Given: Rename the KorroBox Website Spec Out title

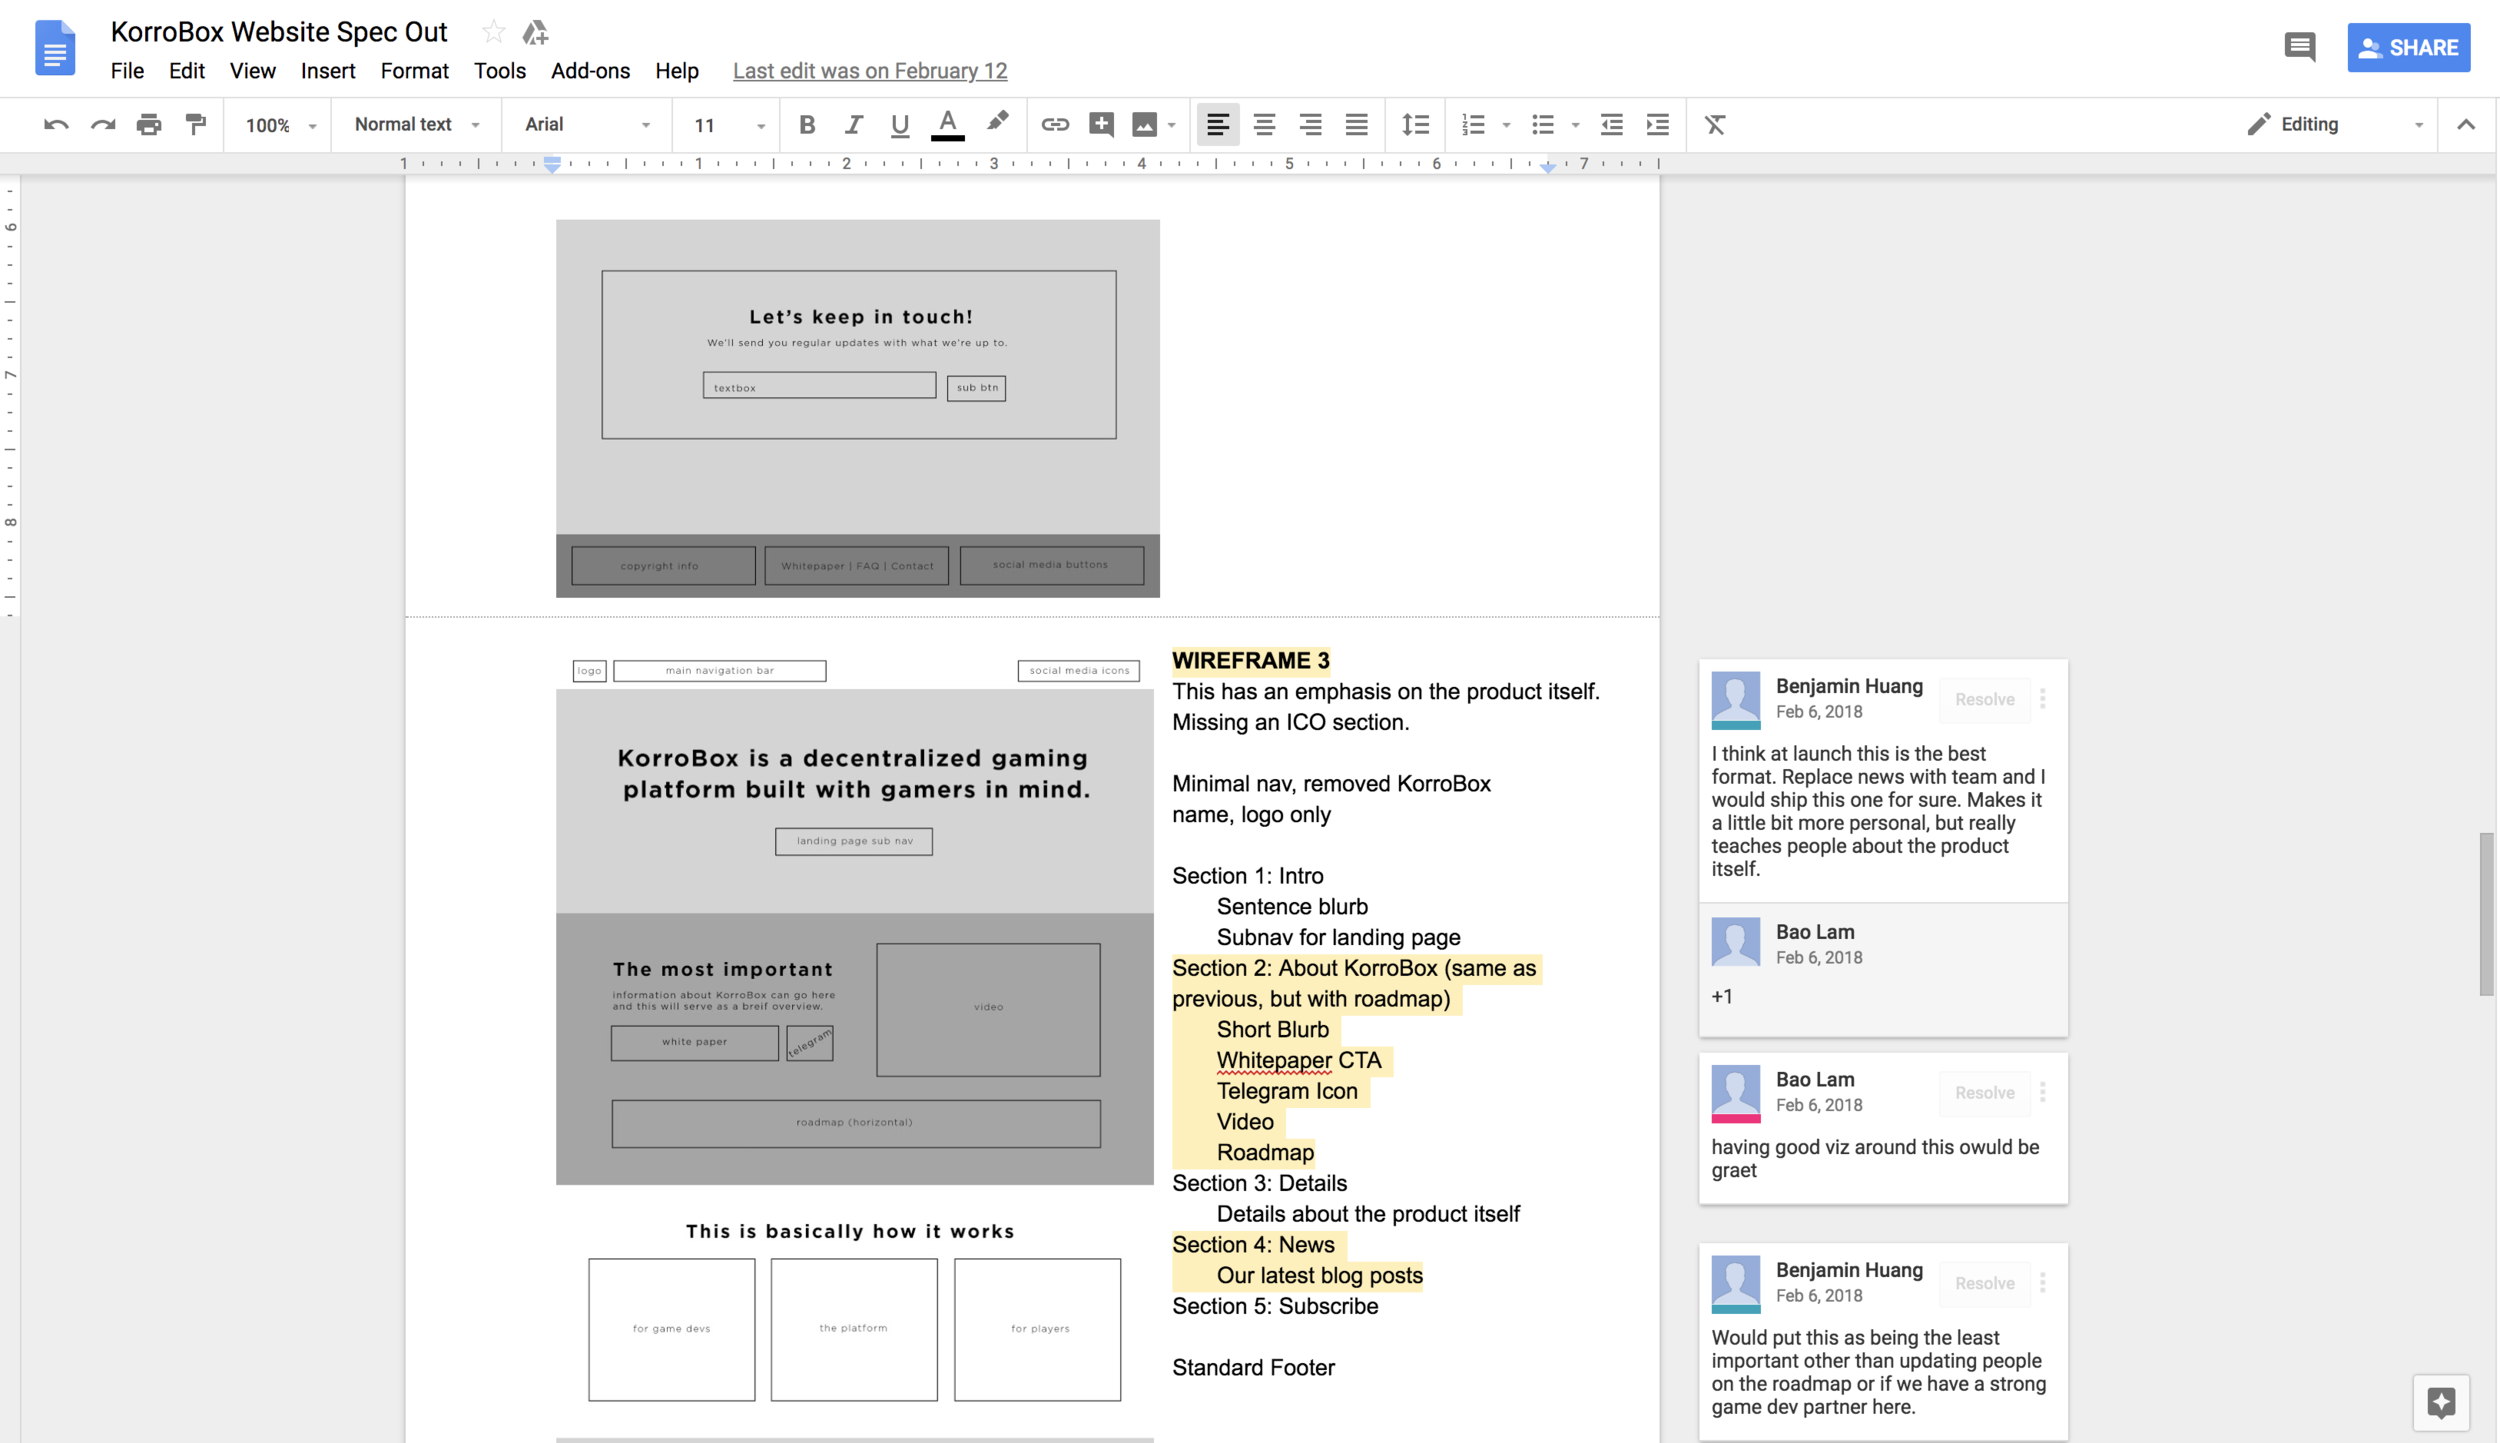Looking at the screenshot, I should [x=278, y=32].
